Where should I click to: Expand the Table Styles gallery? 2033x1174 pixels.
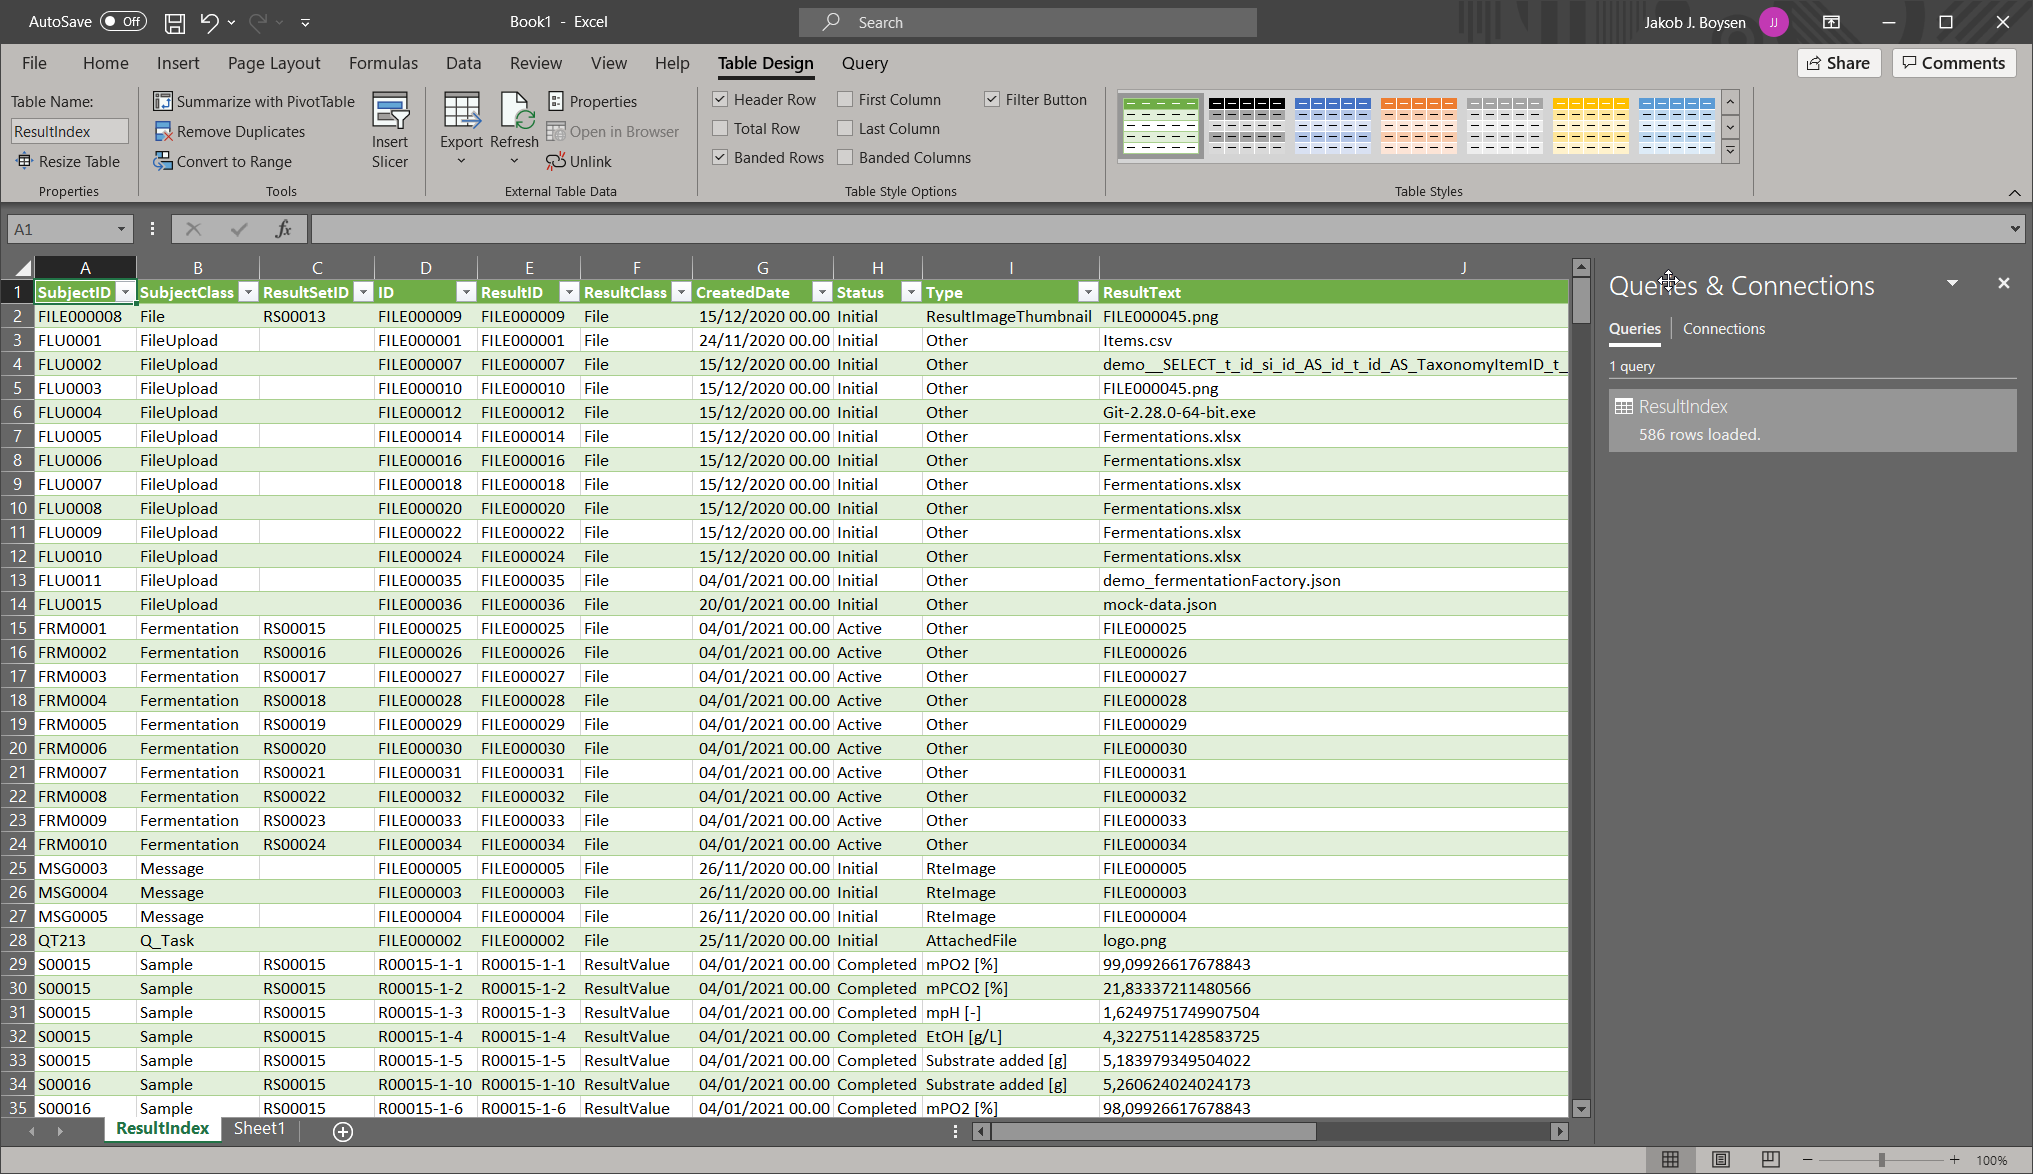(1730, 152)
